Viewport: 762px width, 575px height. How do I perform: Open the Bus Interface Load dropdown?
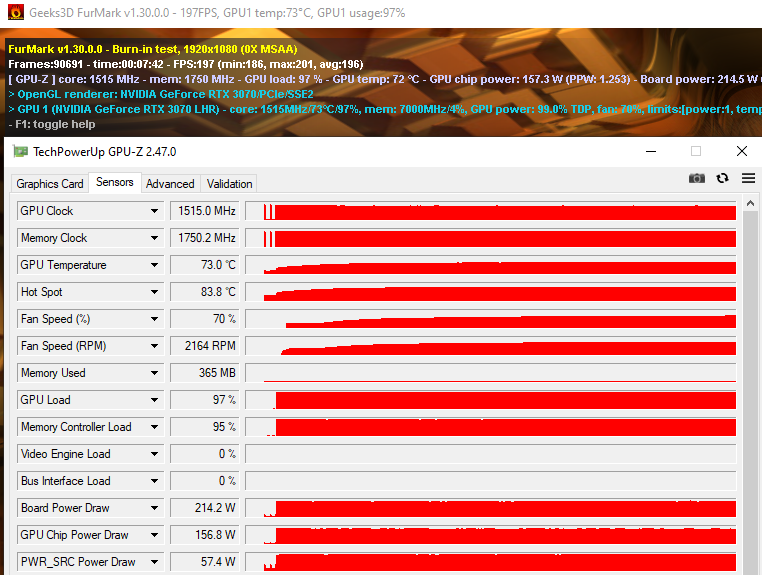coord(154,481)
